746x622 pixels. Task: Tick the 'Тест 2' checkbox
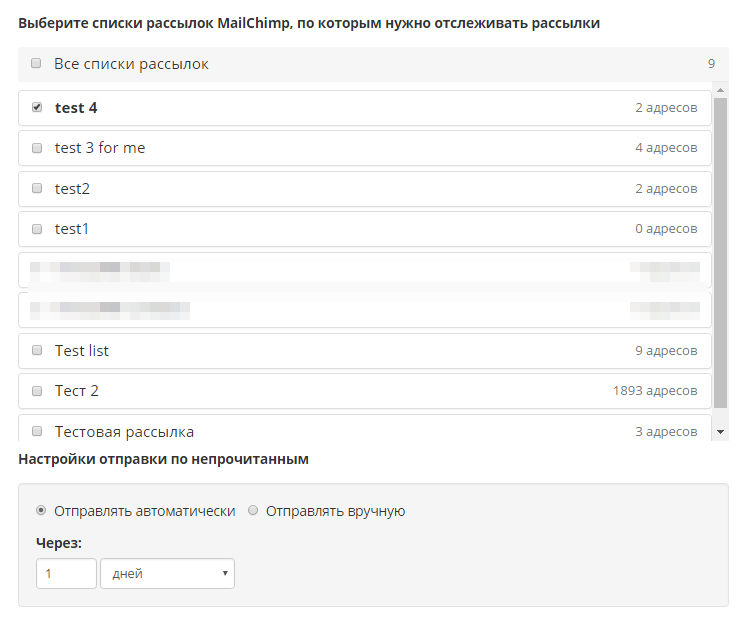click(37, 391)
